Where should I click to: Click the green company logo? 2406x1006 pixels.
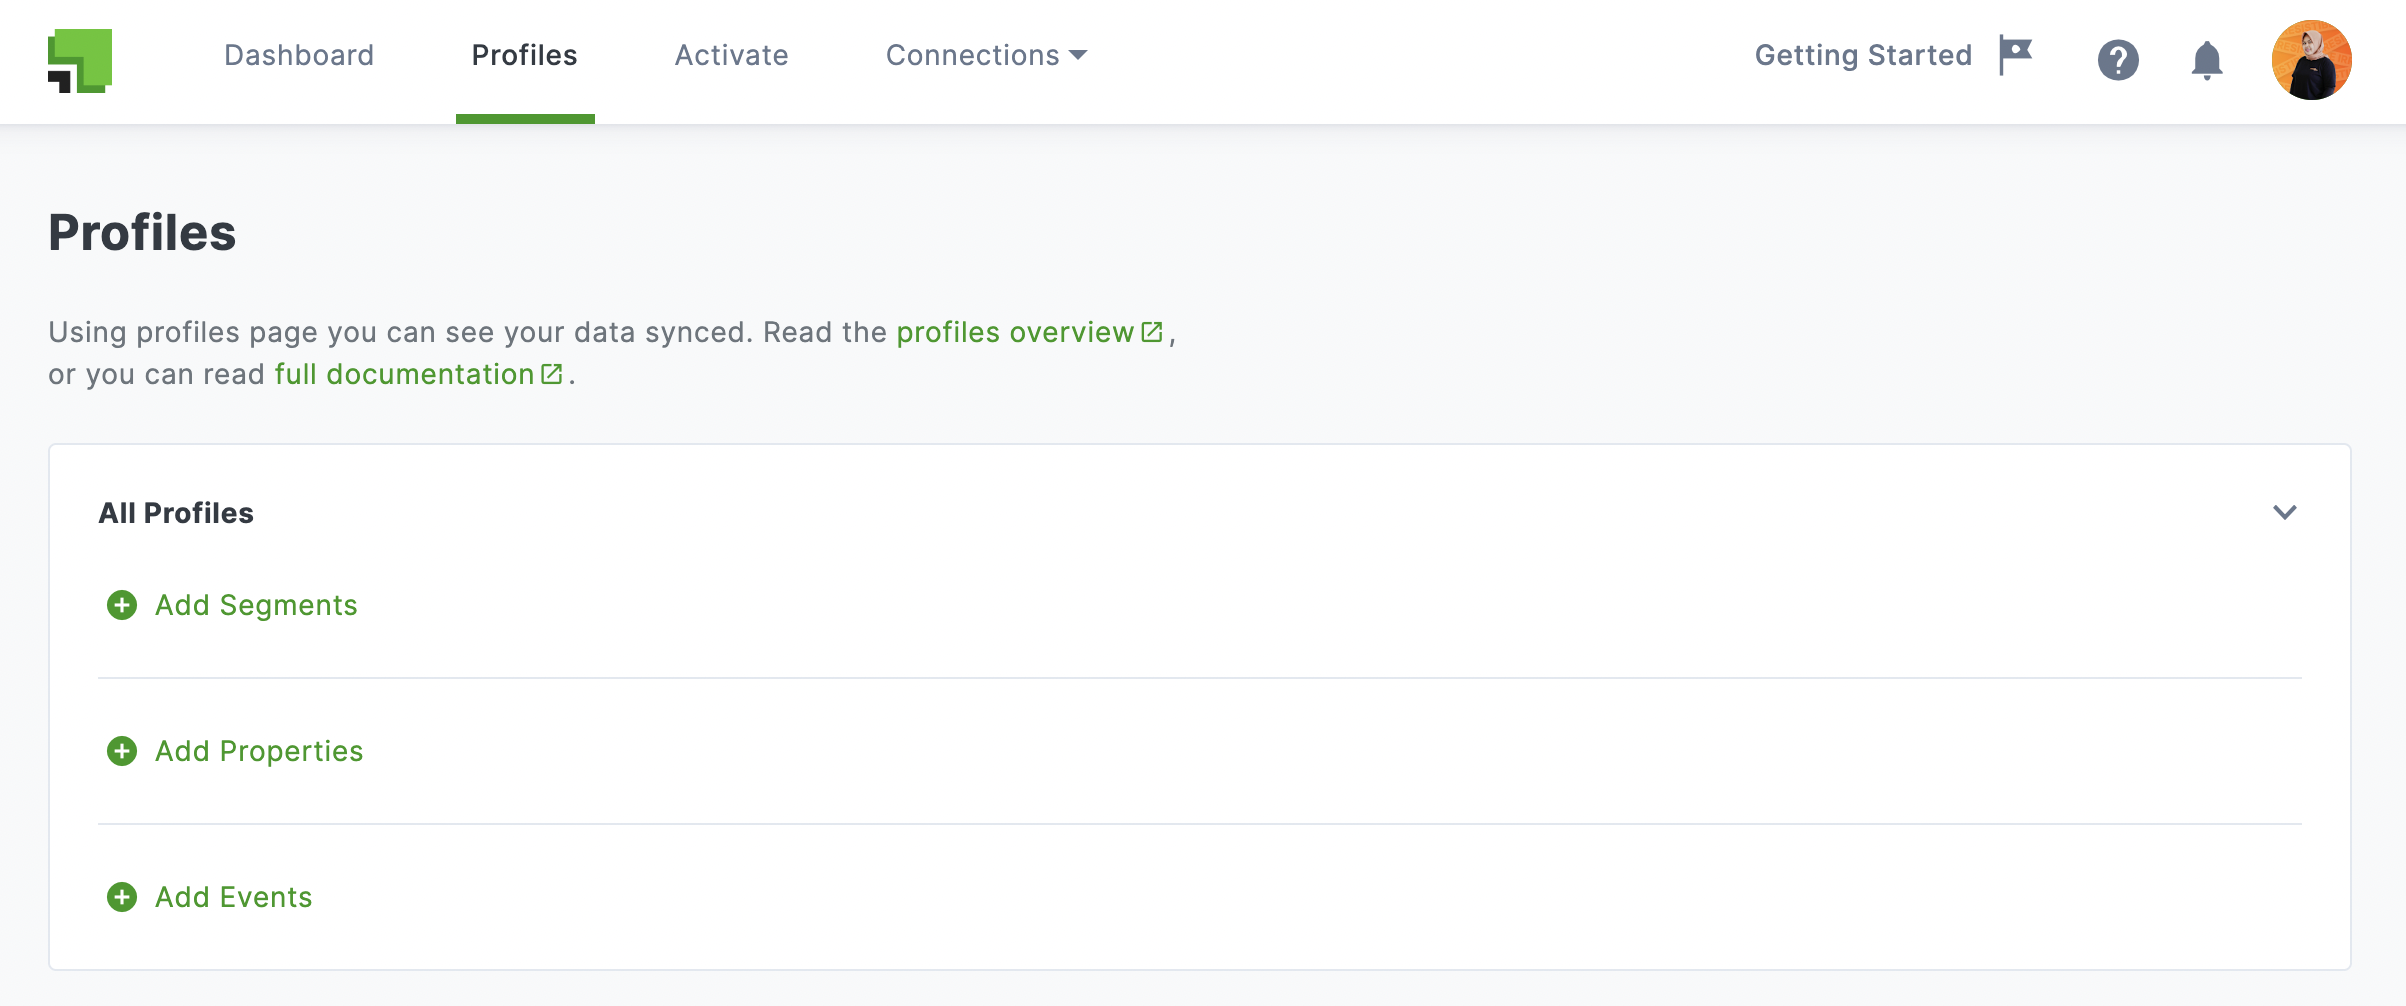point(78,60)
